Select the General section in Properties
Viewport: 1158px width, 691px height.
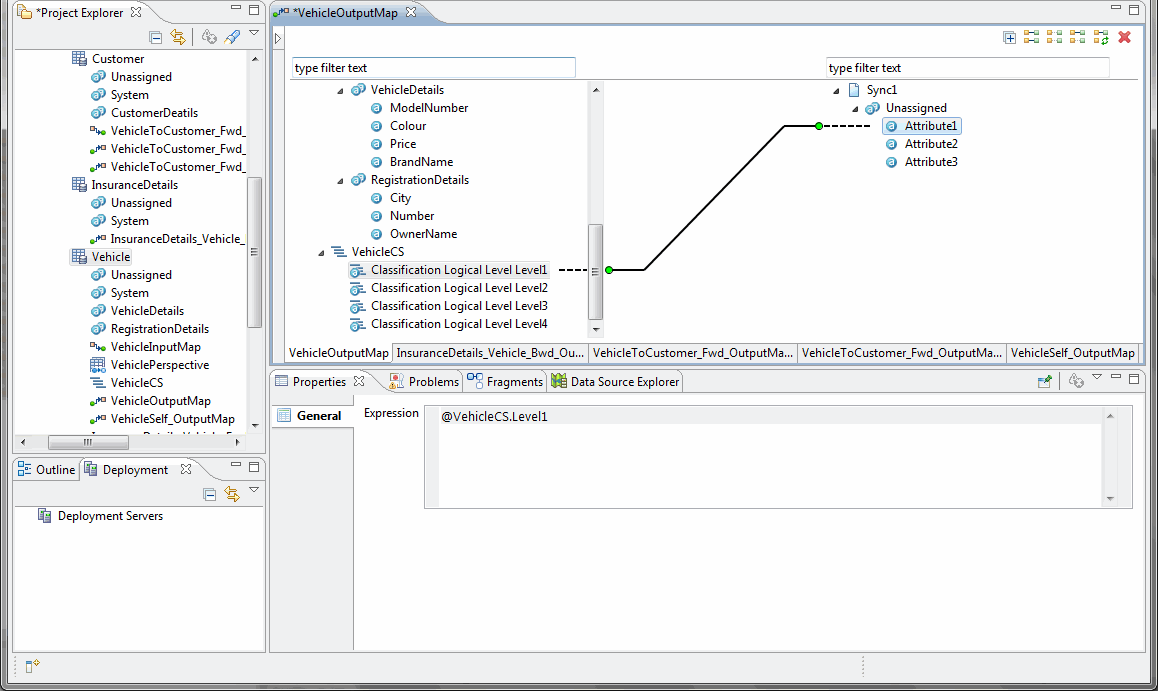[311, 416]
